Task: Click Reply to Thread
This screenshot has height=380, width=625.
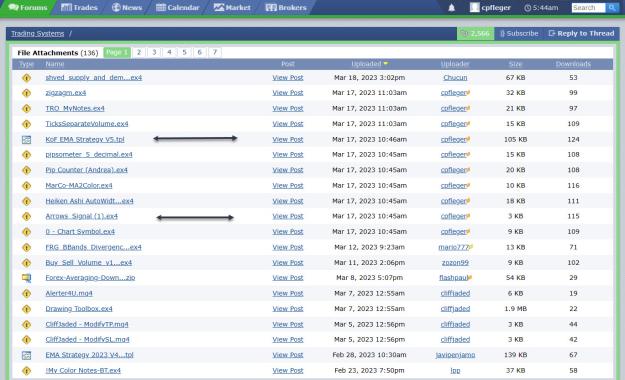Action: coord(581,33)
